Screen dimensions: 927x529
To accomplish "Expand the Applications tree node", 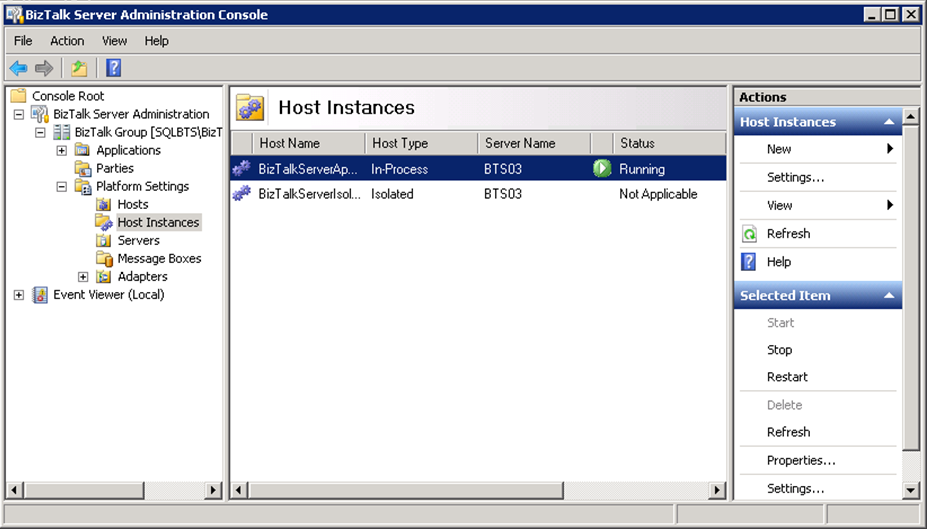I will click(x=62, y=151).
